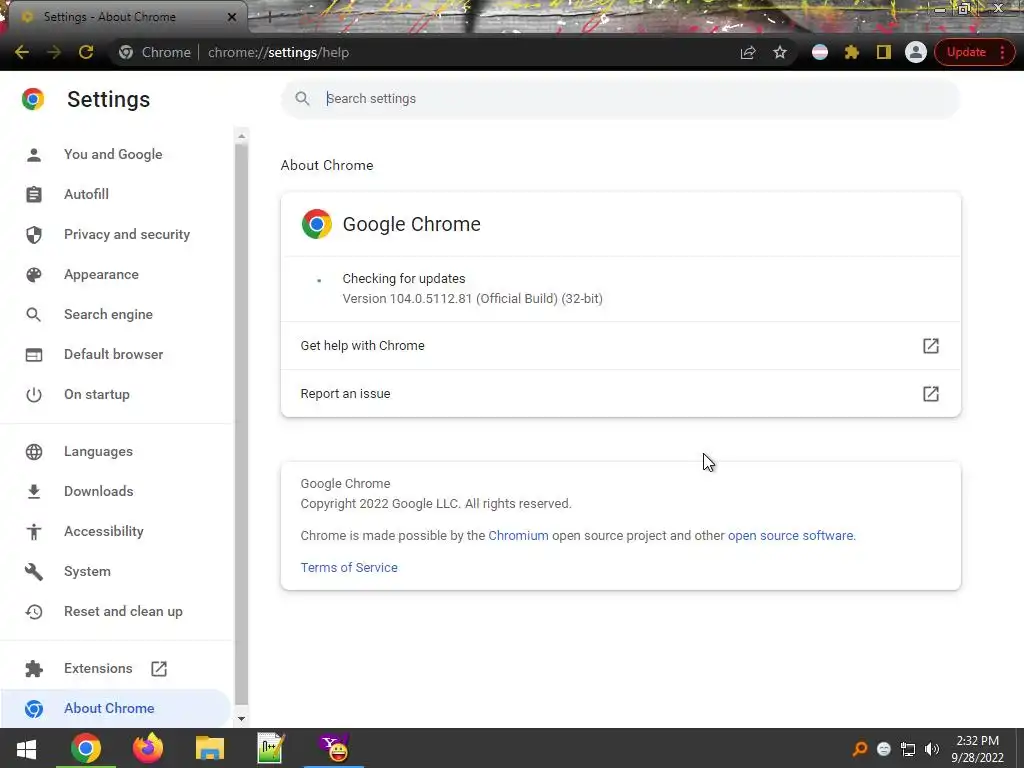The image size is (1024, 768).
Task: Open the Yahoo Messenger taskbar icon
Action: pos(334,748)
